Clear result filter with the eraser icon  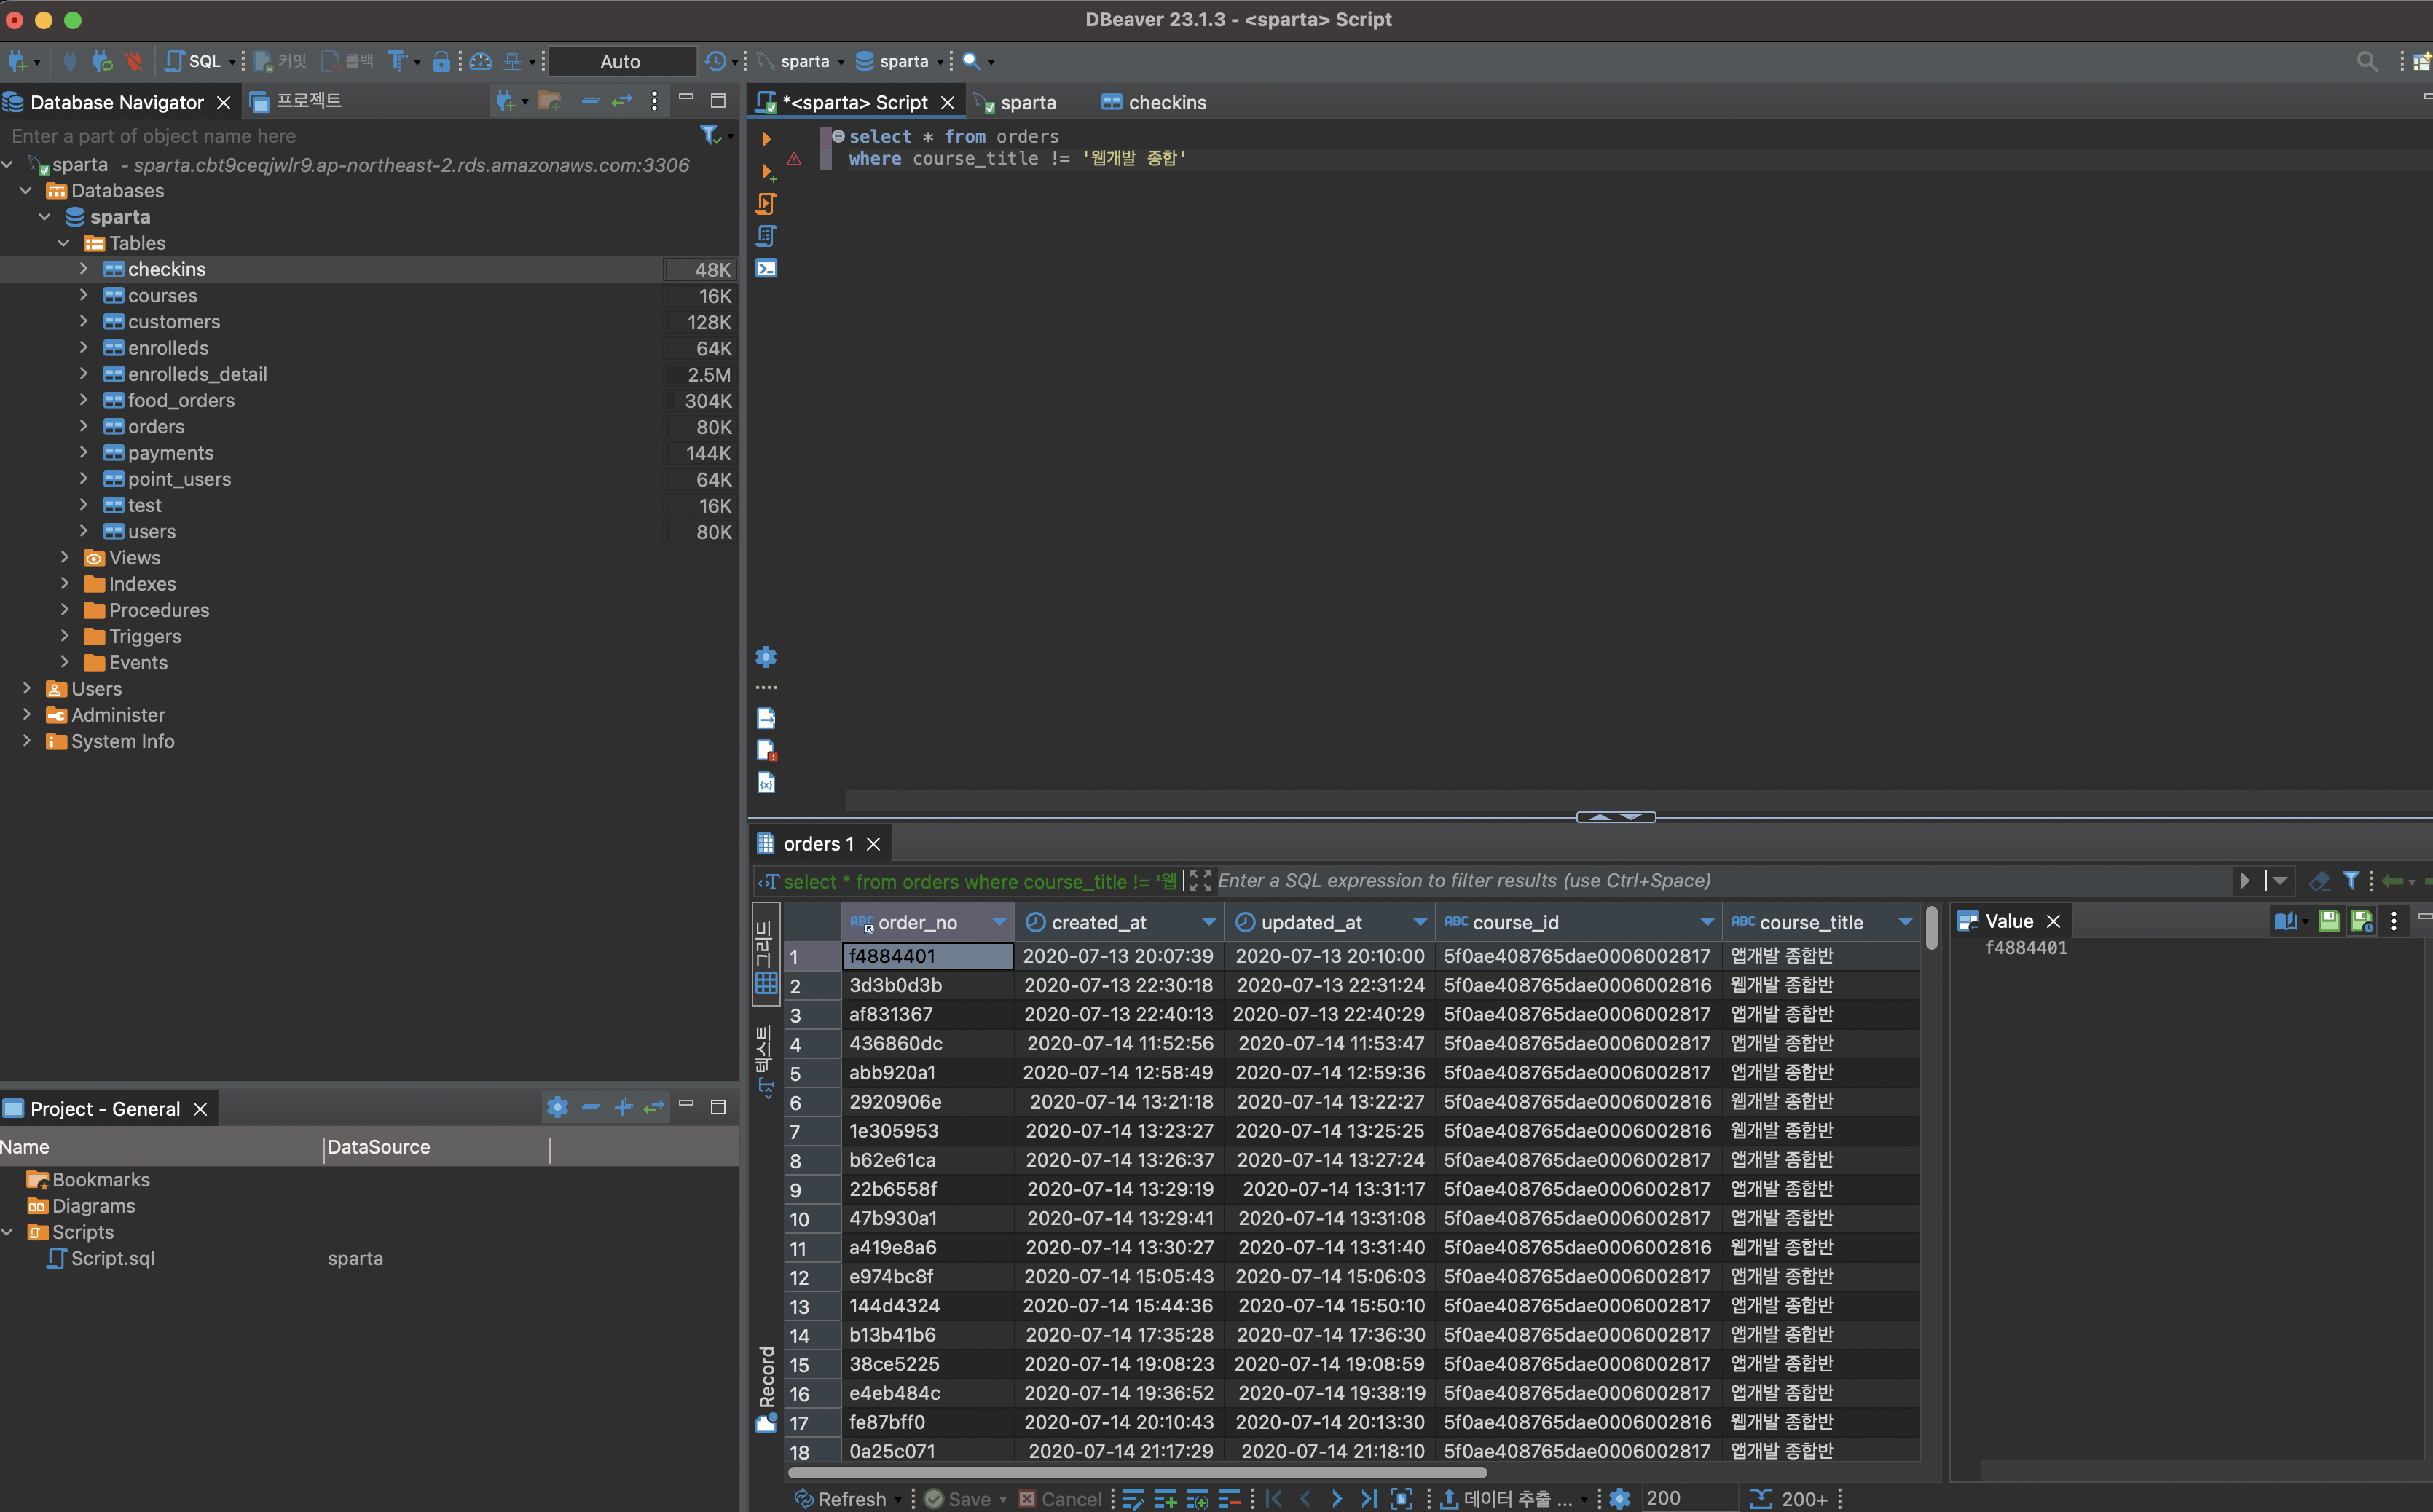(2319, 881)
